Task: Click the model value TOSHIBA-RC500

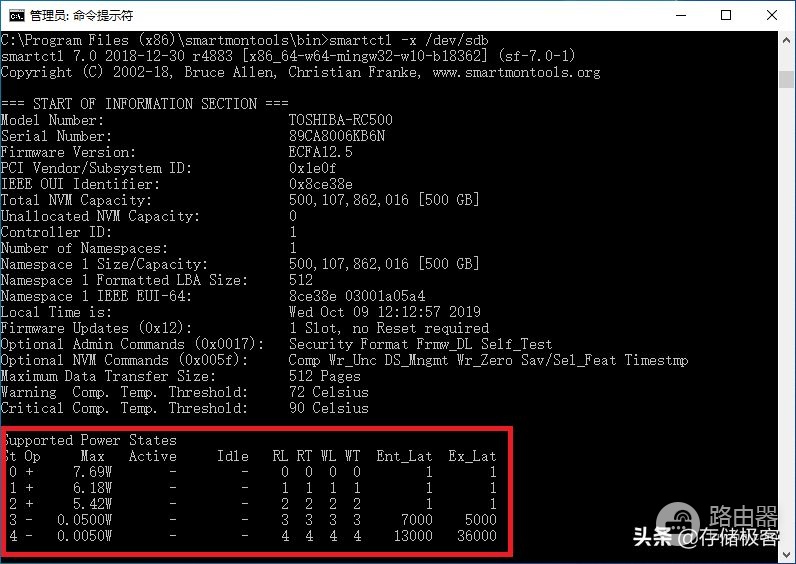Action: (x=341, y=120)
